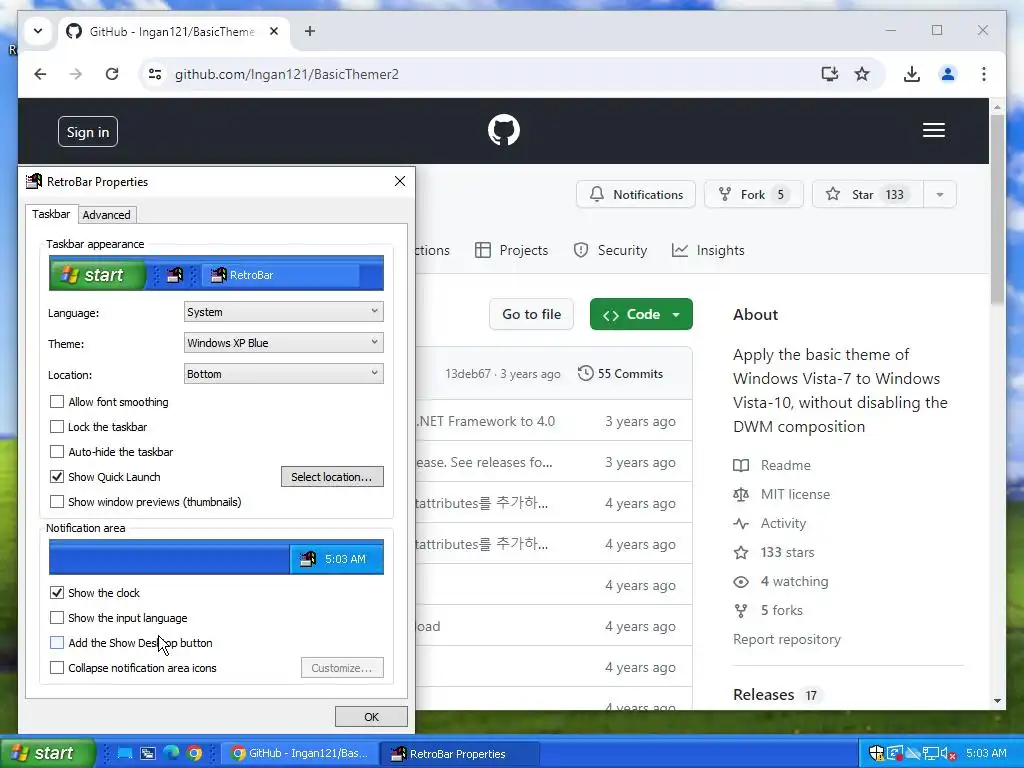Click Report repository link
Image resolution: width=1024 pixels, height=768 pixels.
[x=787, y=639]
